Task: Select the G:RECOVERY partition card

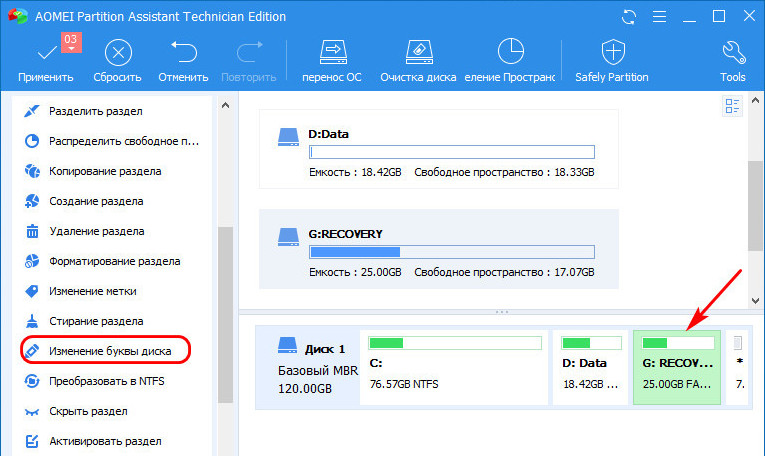Action: click(x=439, y=249)
